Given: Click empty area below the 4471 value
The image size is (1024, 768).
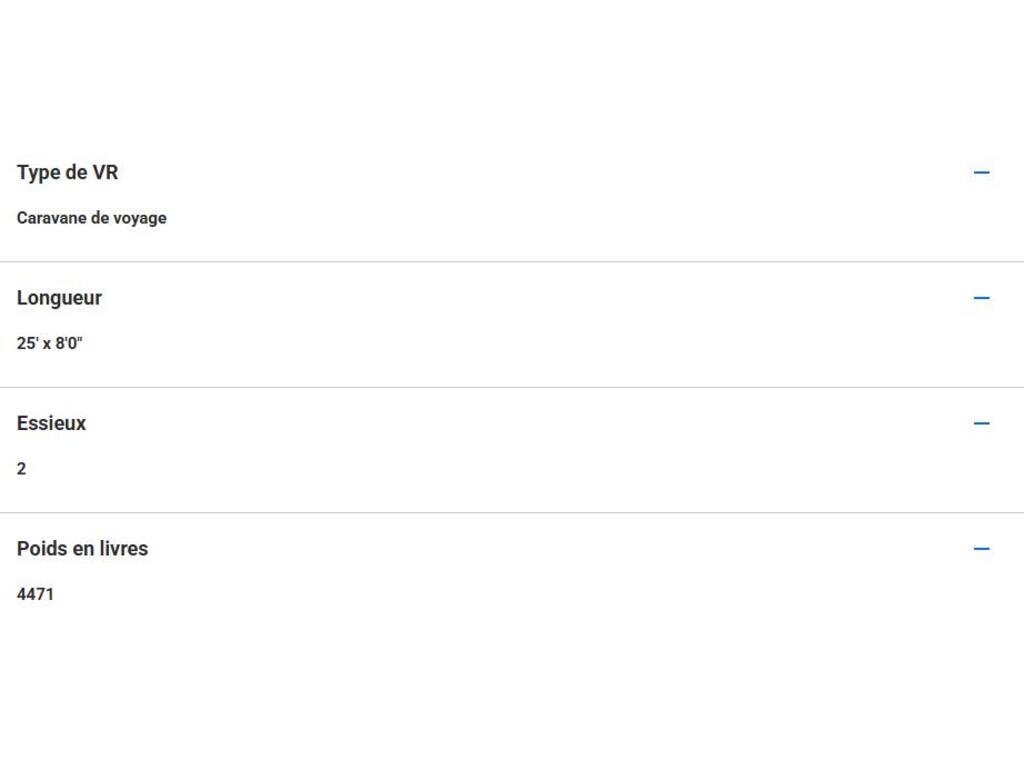Looking at the screenshot, I should [512, 686].
